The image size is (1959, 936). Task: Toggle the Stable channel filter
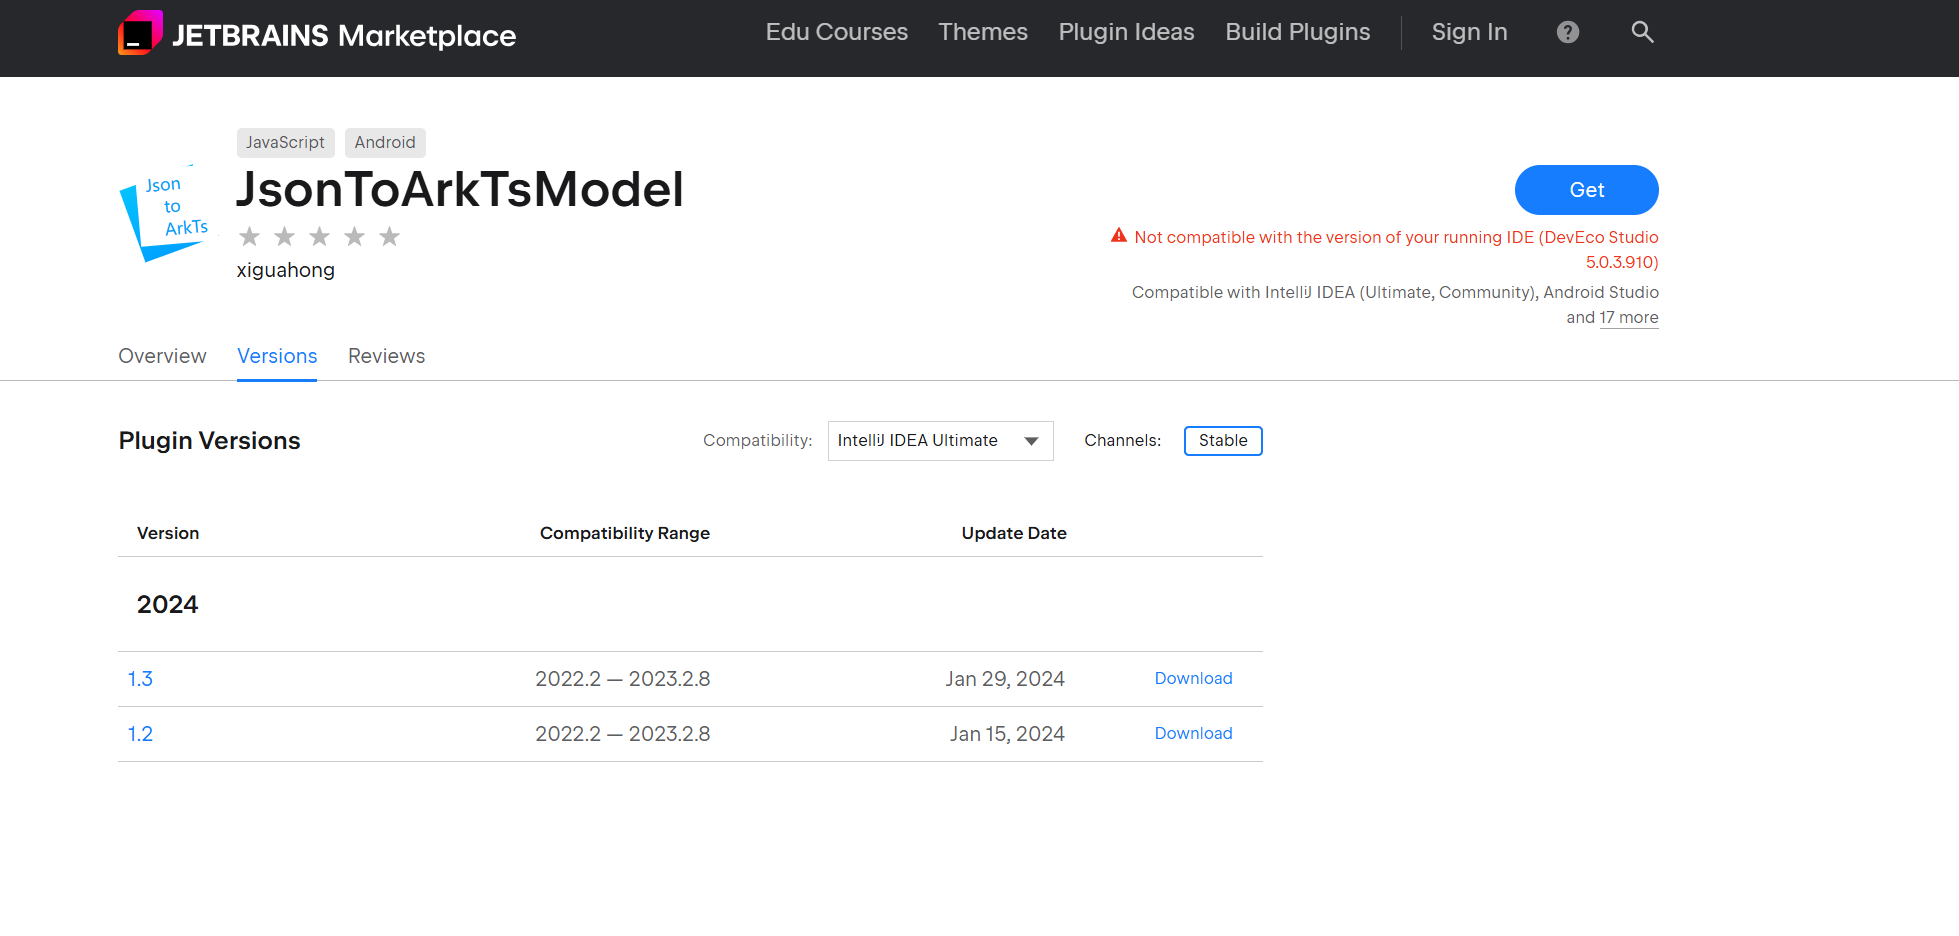1223,441
